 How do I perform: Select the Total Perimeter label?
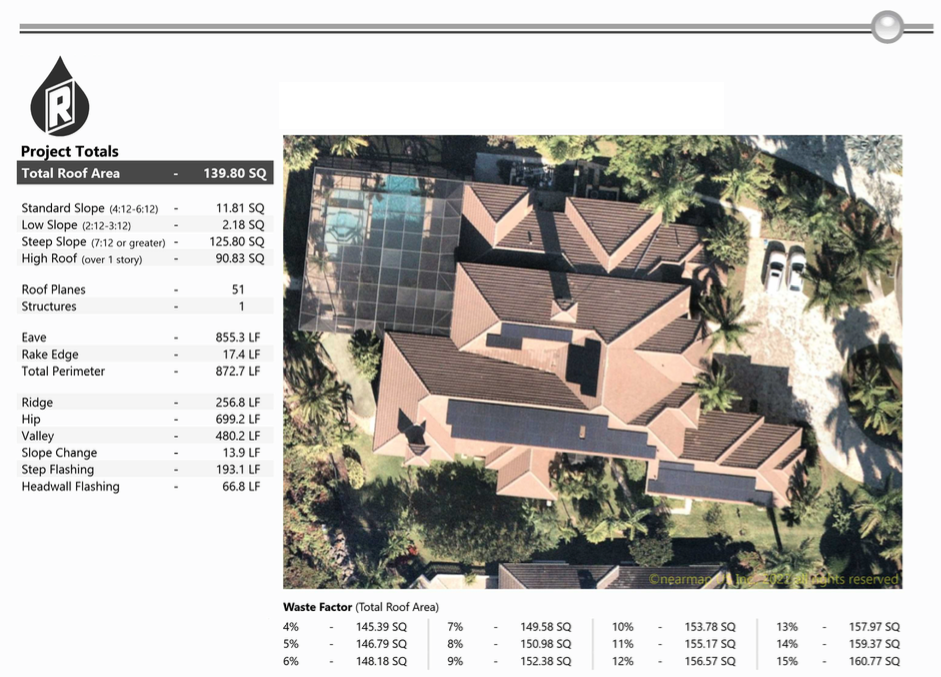coord(63,372)
